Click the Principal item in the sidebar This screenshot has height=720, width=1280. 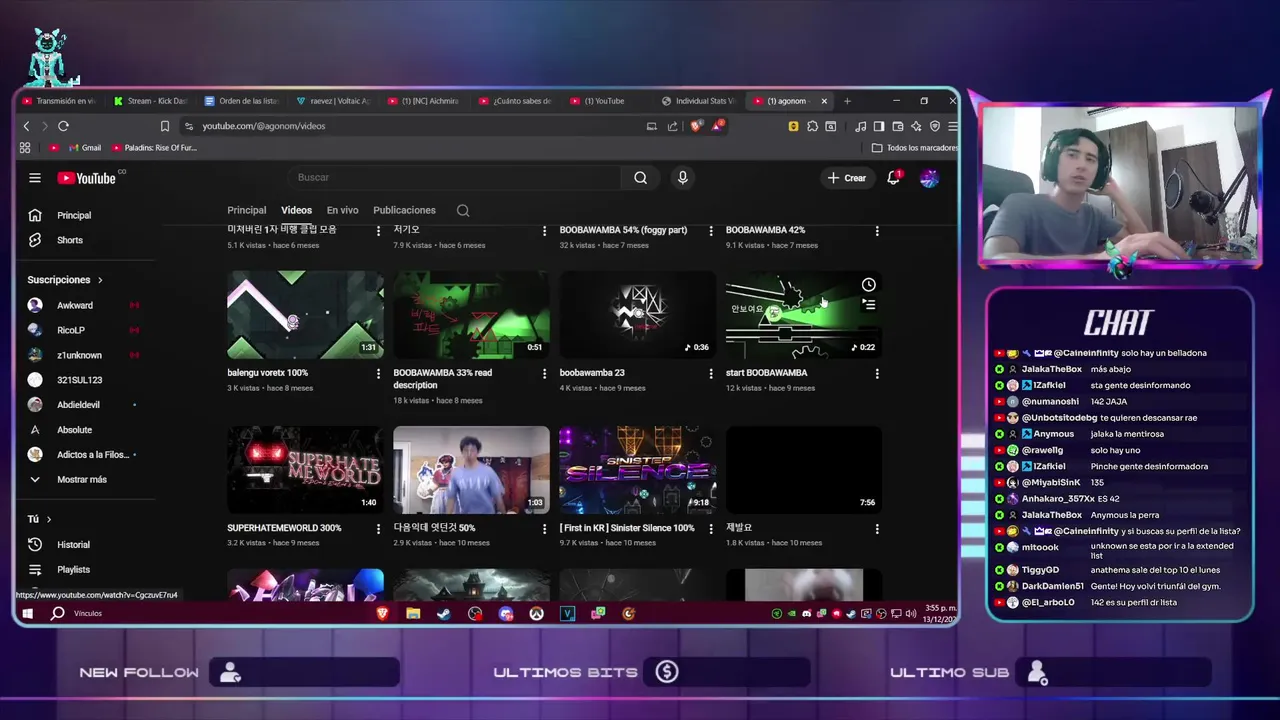(x=73, y=215)
